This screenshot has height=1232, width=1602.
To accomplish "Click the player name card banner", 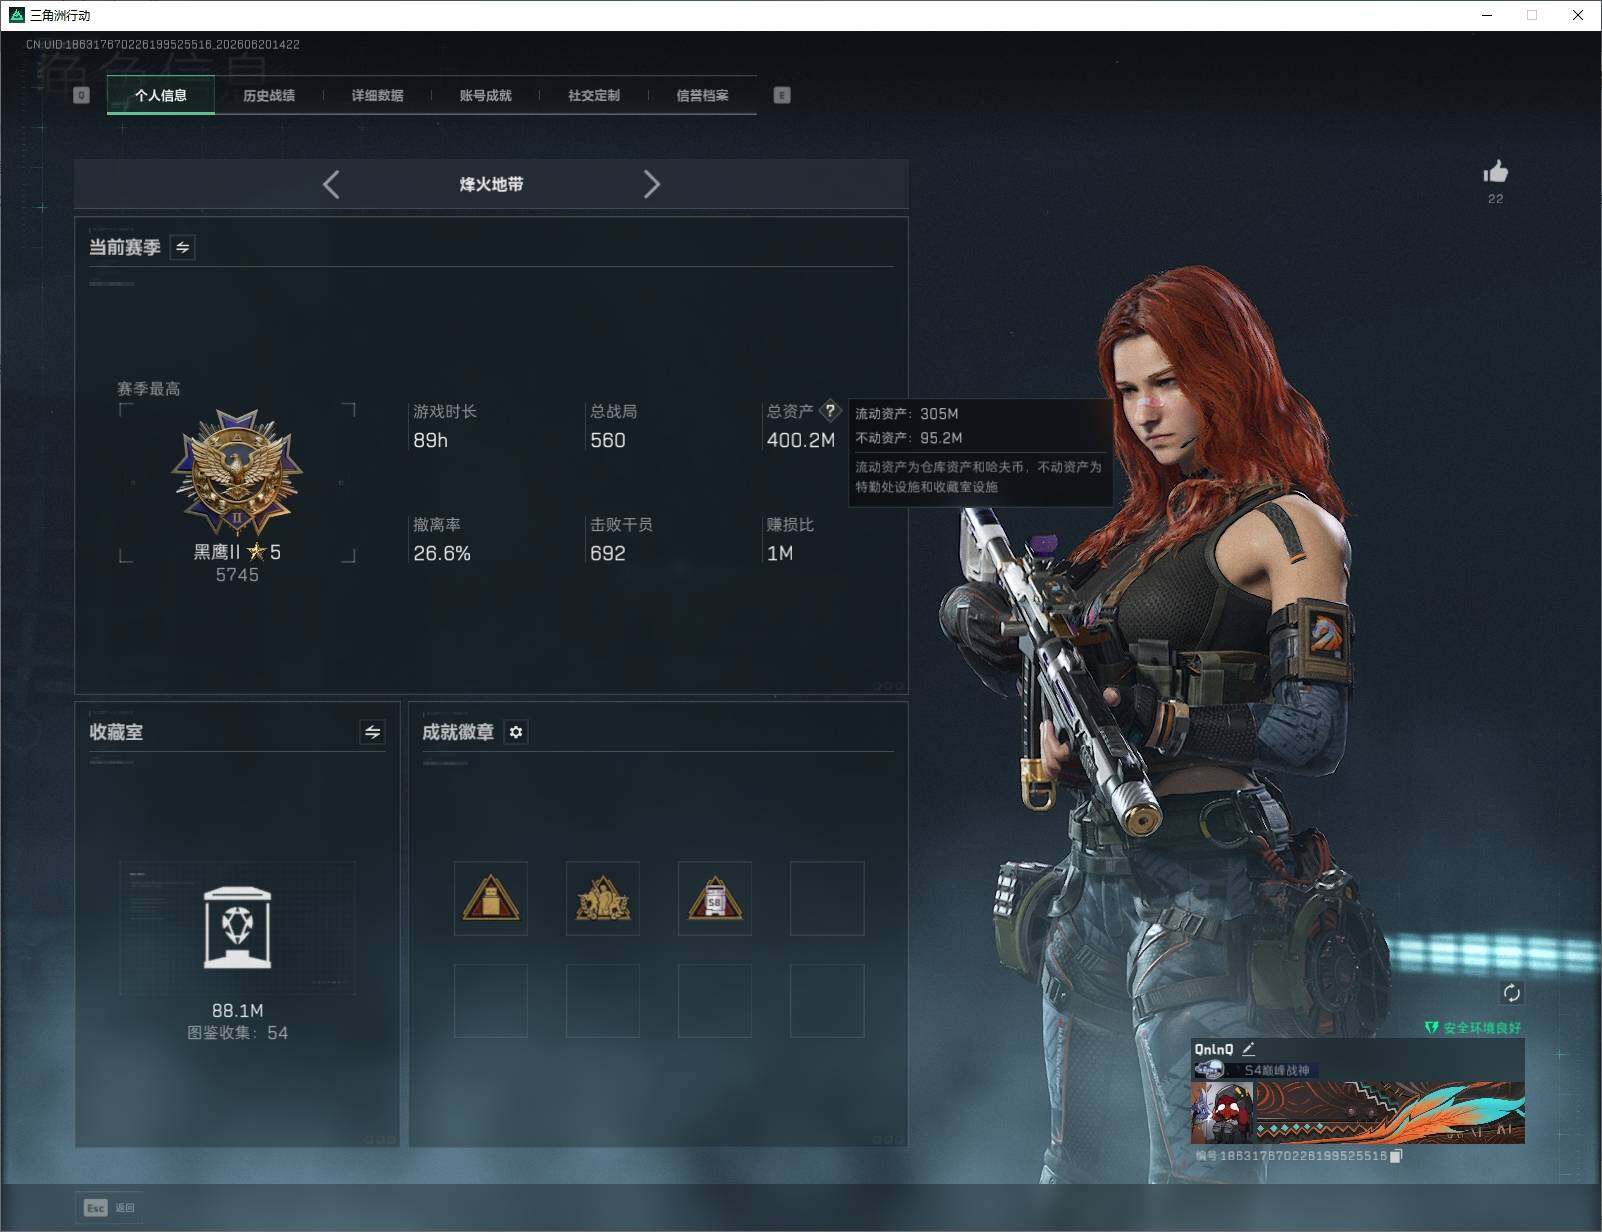I will (x=1390, y=1112).
